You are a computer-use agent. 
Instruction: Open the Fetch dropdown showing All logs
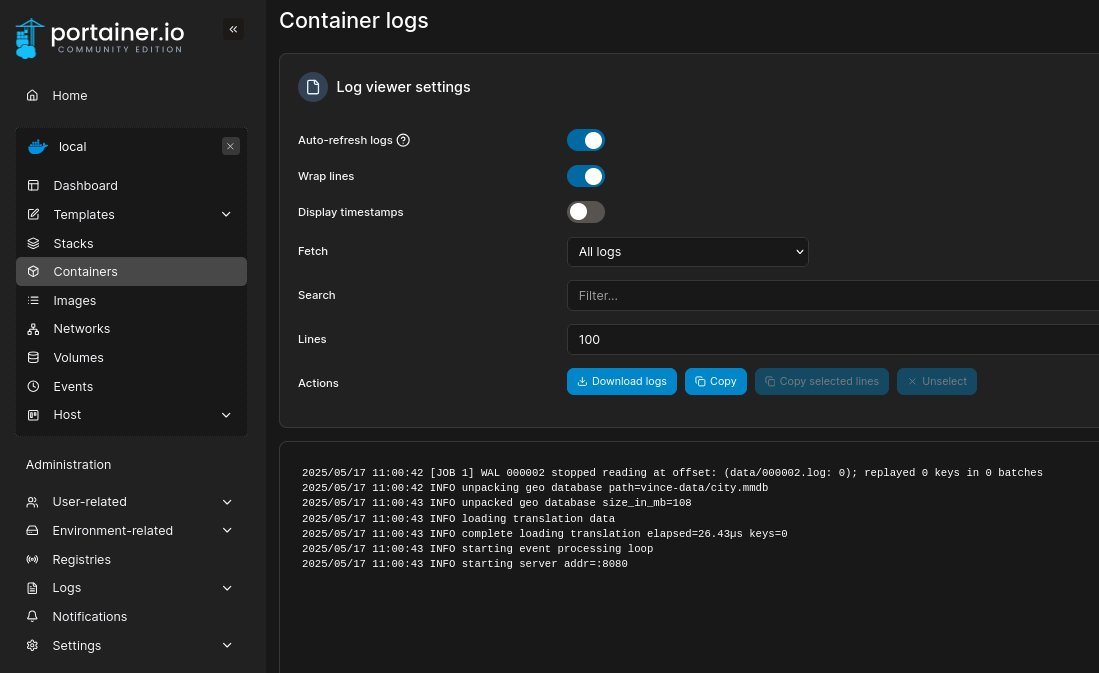[688, 252]
